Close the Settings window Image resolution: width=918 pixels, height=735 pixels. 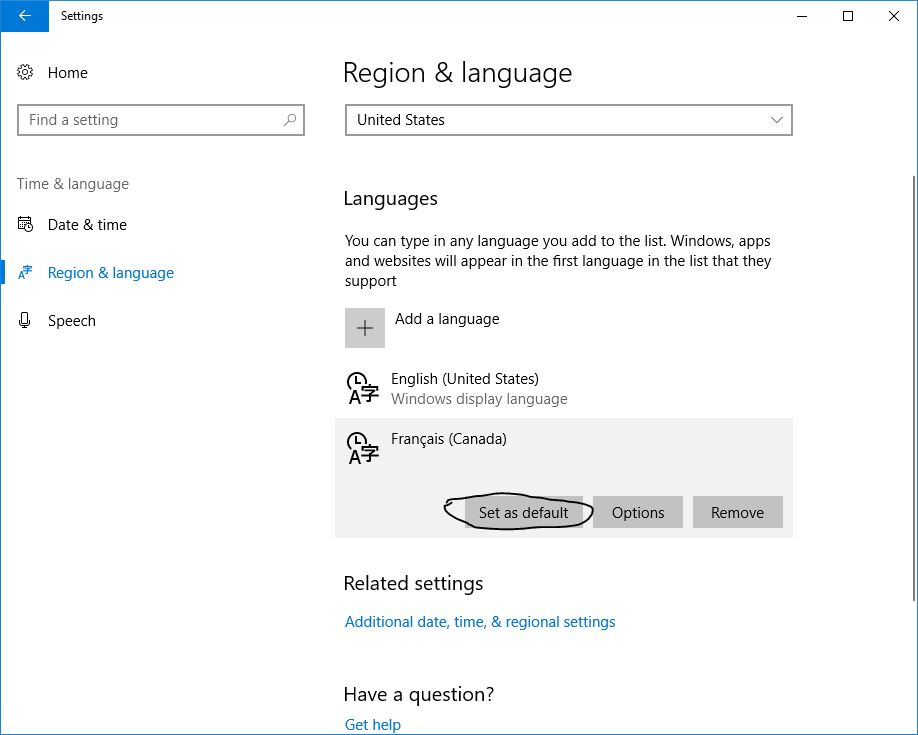[x=893, y=16]
